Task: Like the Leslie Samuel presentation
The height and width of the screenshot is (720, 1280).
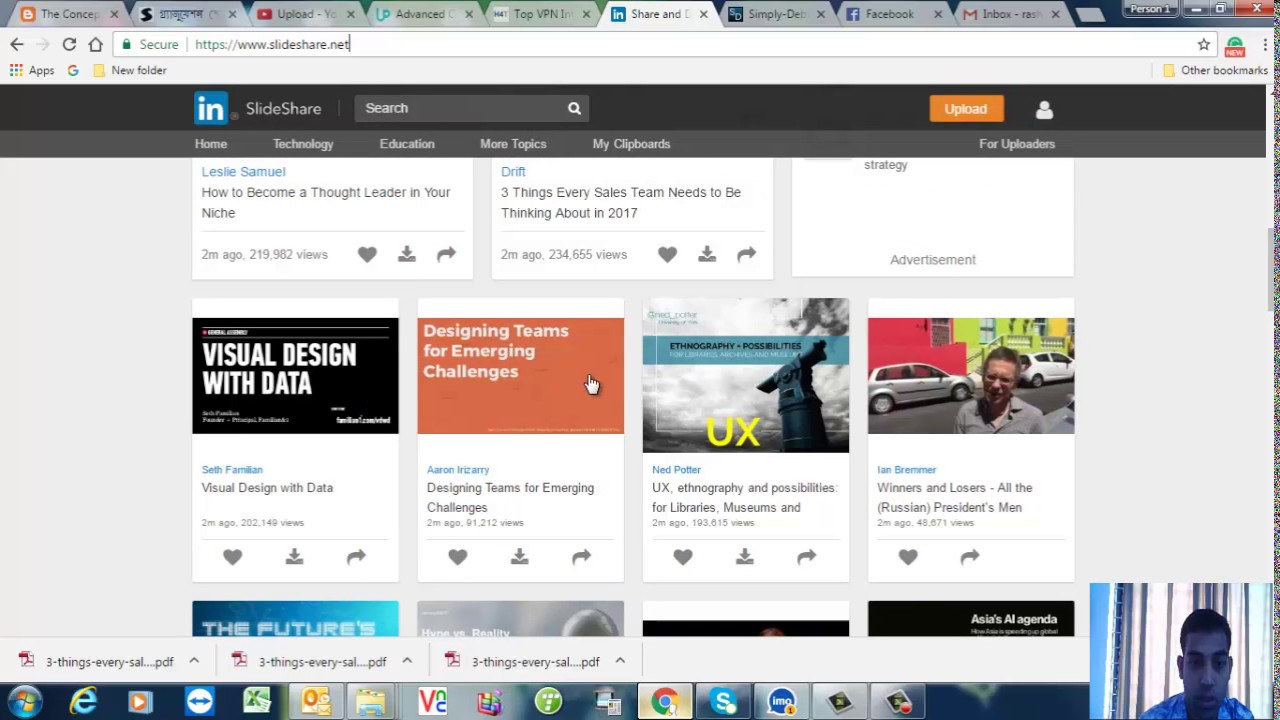Action: [367, 255]
